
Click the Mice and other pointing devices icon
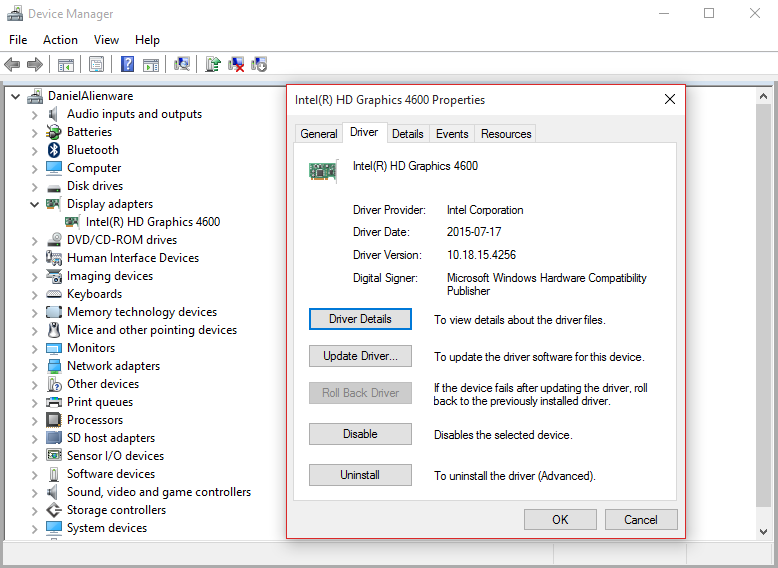[x=54, y=330]
